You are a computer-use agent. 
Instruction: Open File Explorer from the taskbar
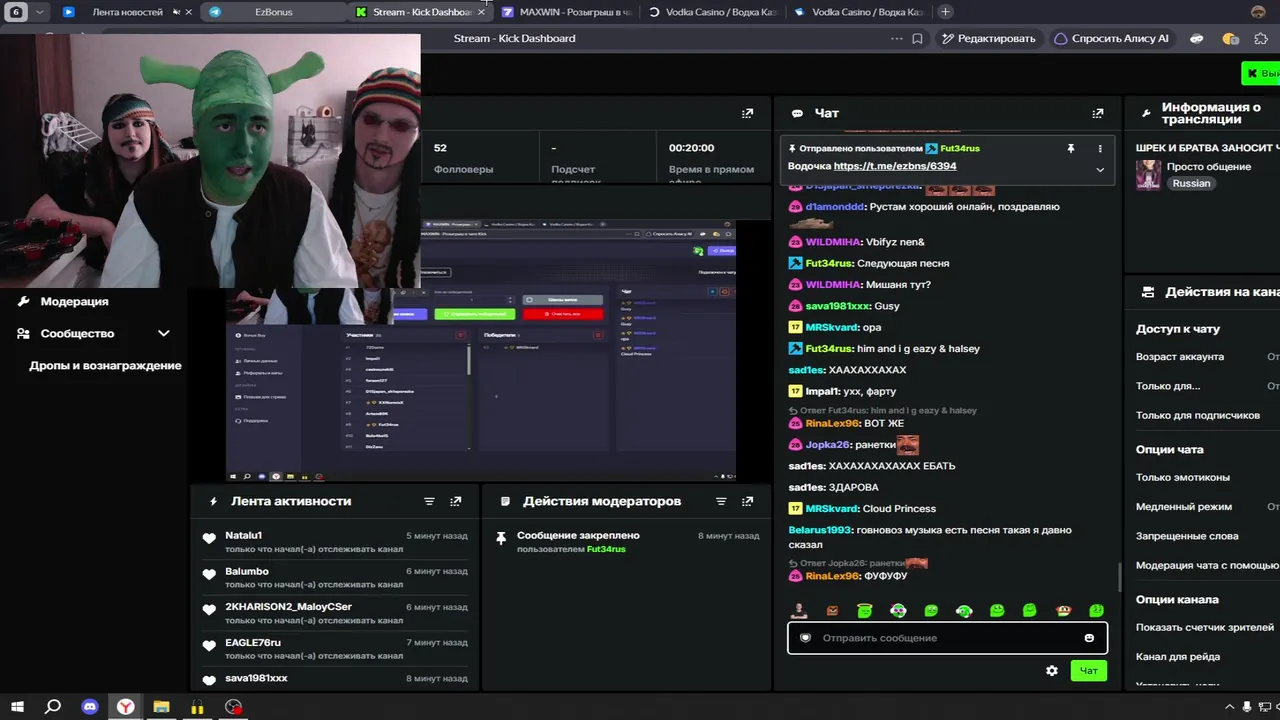(161, 707)
